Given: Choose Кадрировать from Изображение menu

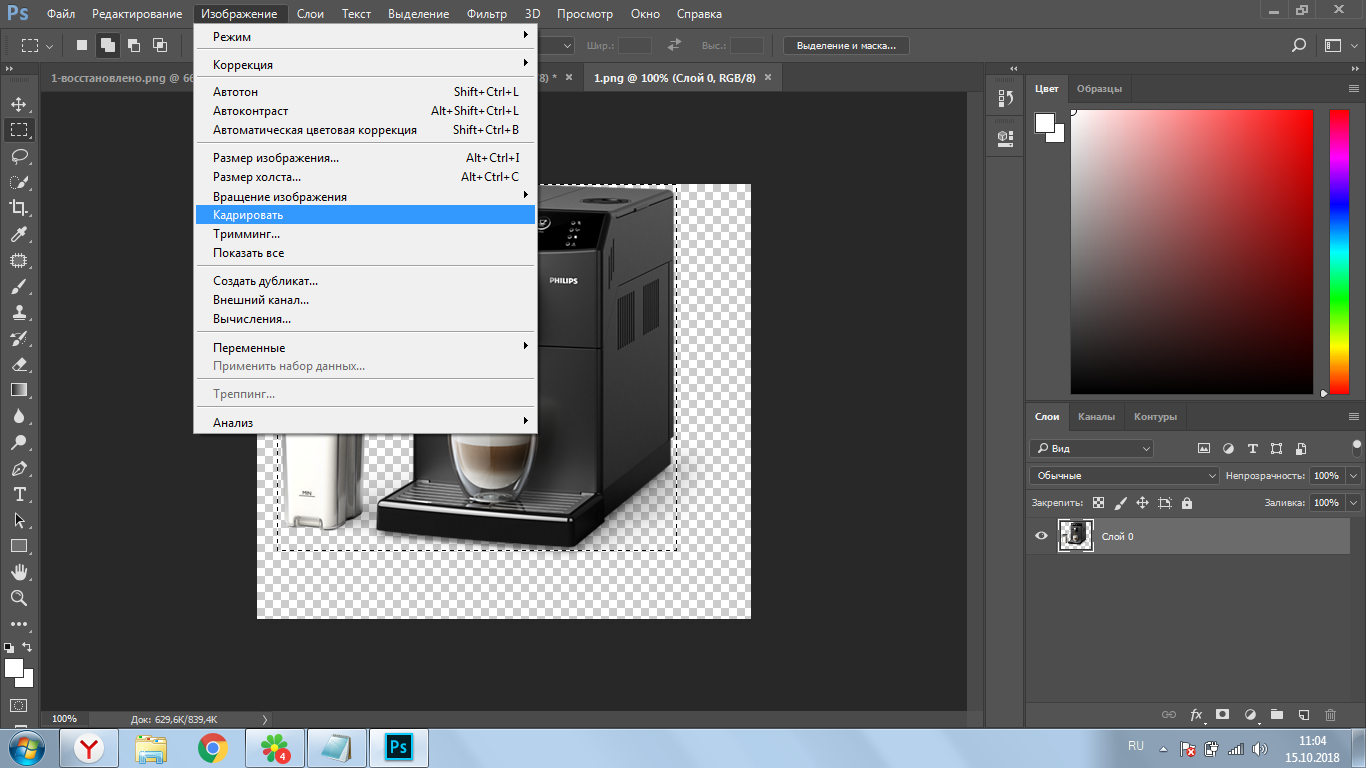Looking at the screenshot, I should coord(365,215).
